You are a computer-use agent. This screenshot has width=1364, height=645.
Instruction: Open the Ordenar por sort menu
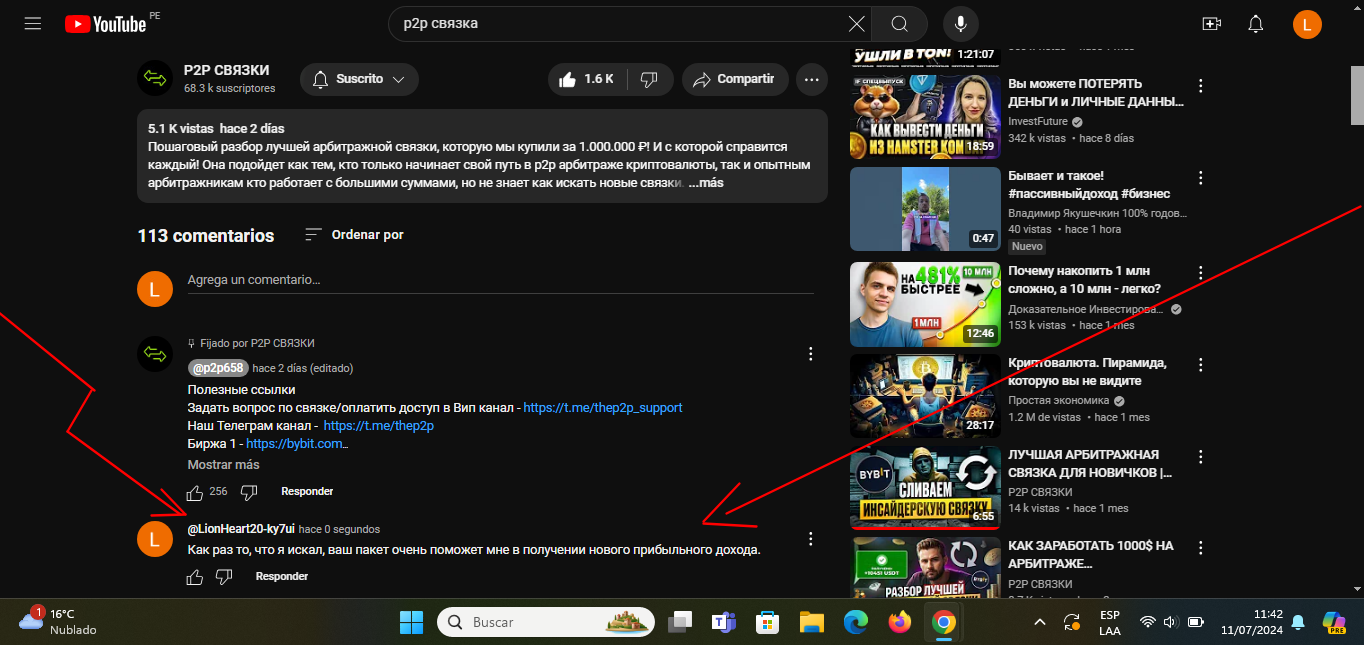pyautogui.click(x=354, y=235)
